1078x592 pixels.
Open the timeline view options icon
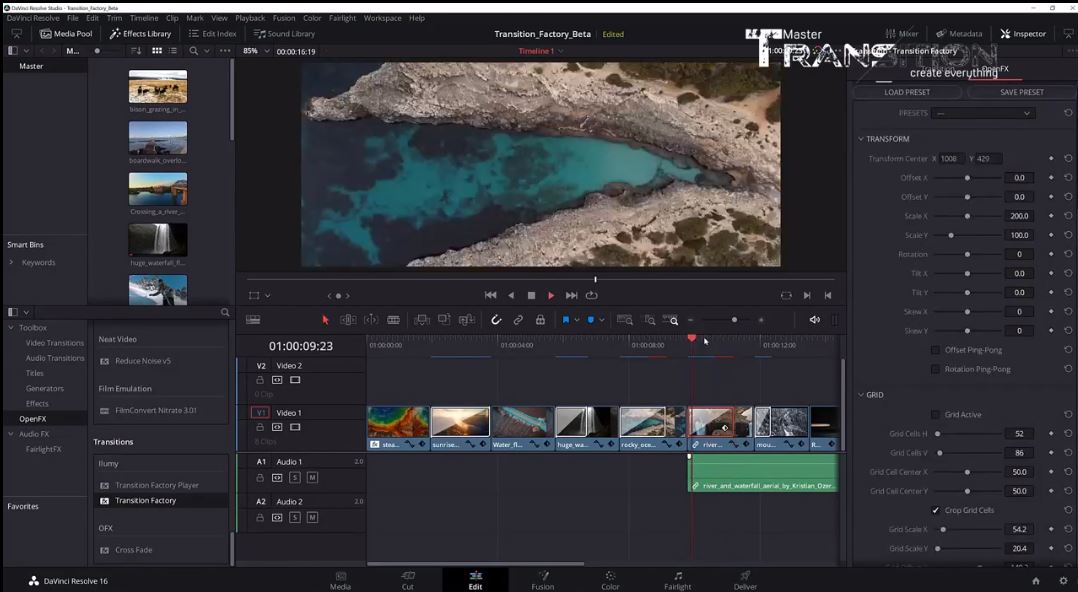coord(253,320)
